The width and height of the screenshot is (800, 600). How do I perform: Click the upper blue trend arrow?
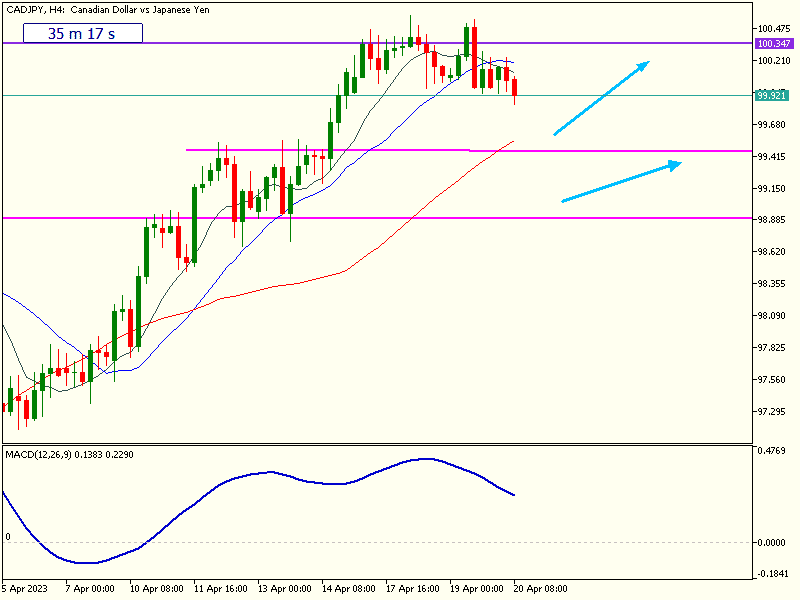tap(601, 98)
